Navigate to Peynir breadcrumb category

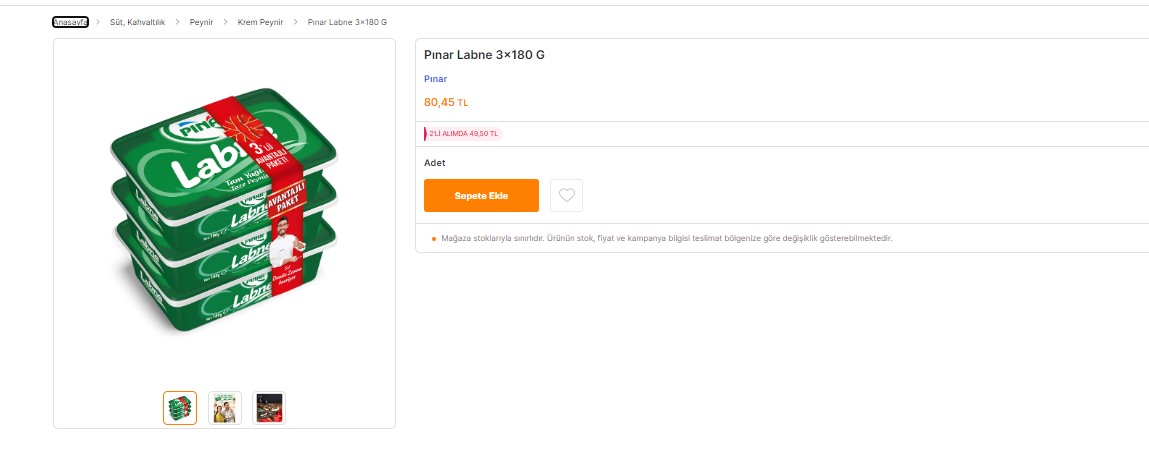coord(201,22)
